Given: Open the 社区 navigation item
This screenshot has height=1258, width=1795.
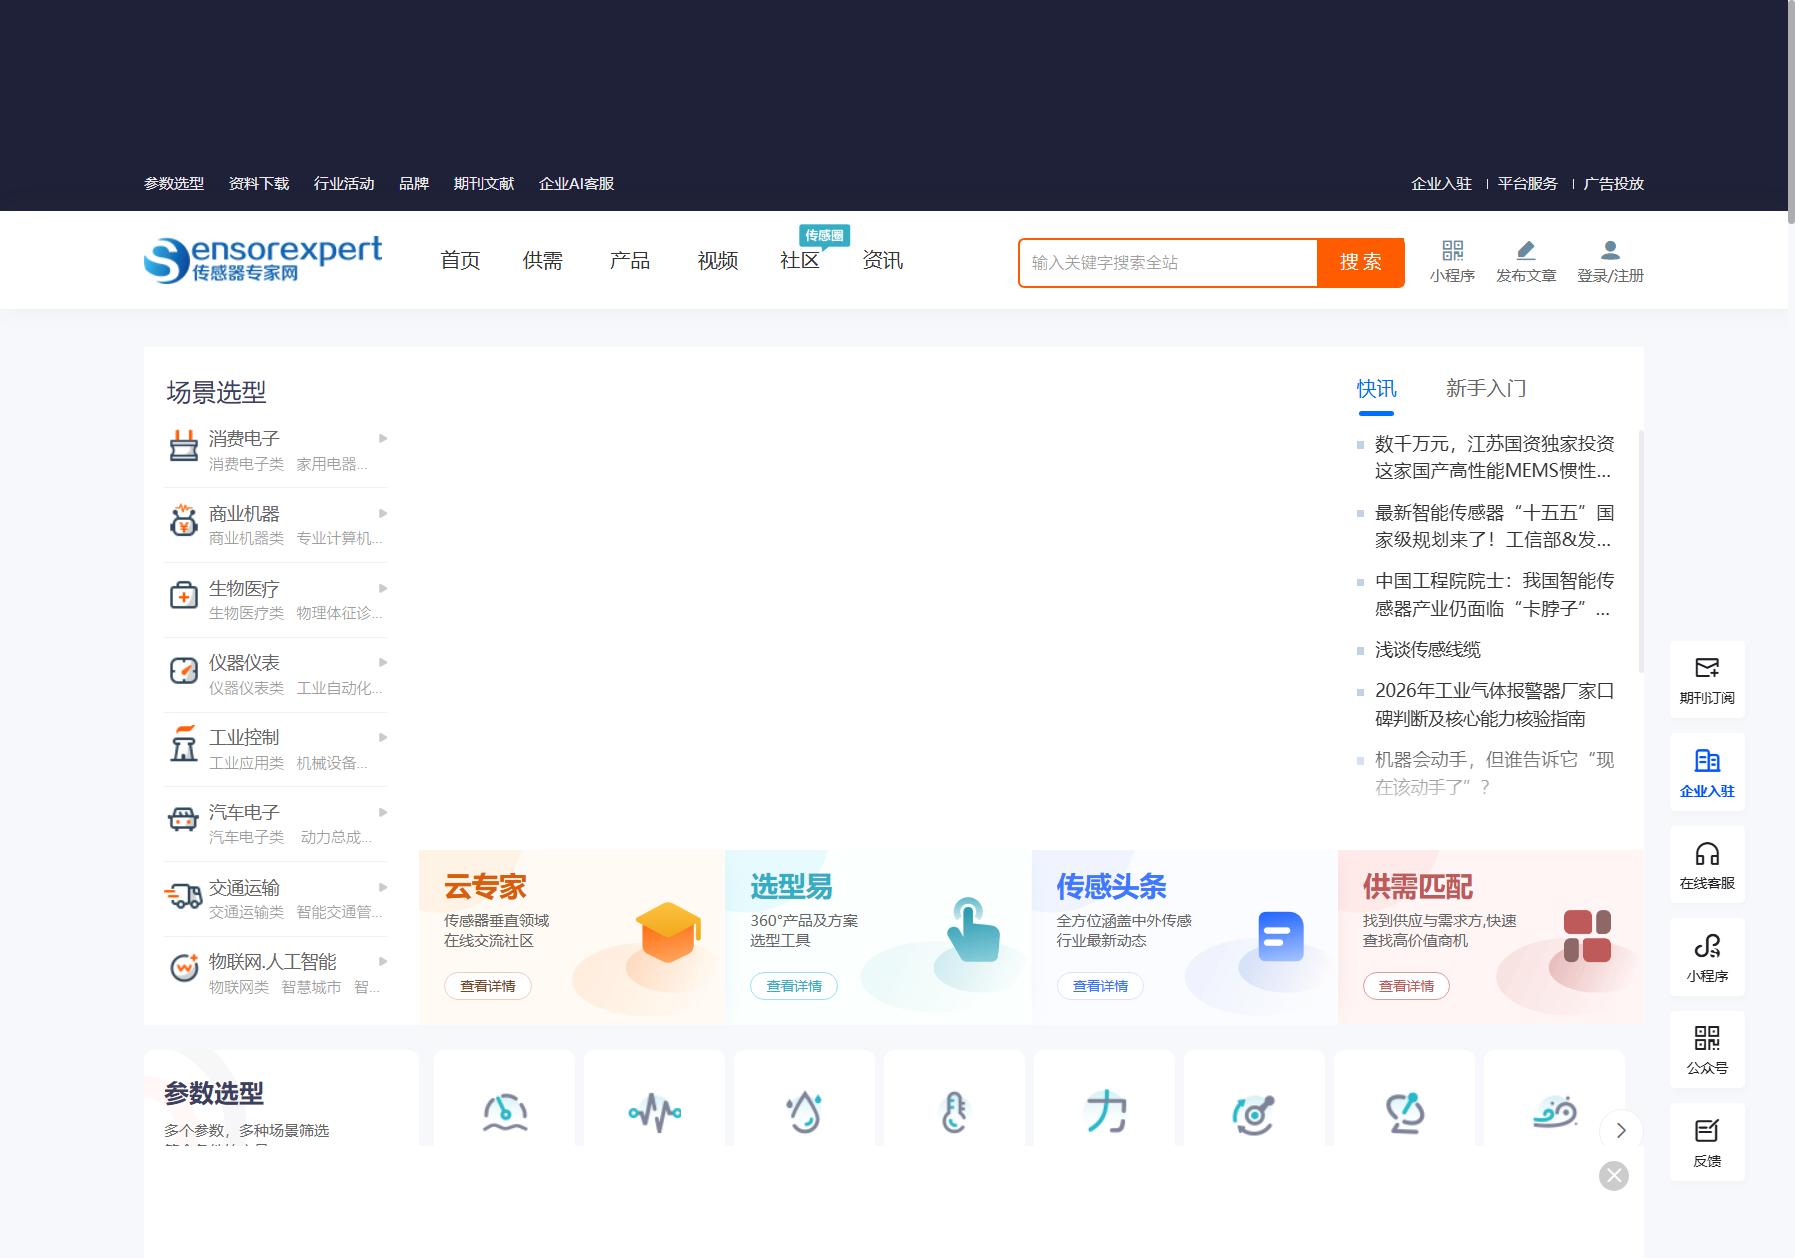Looking at the screenshot, I should pyautogui.click(x=800, y=261).
